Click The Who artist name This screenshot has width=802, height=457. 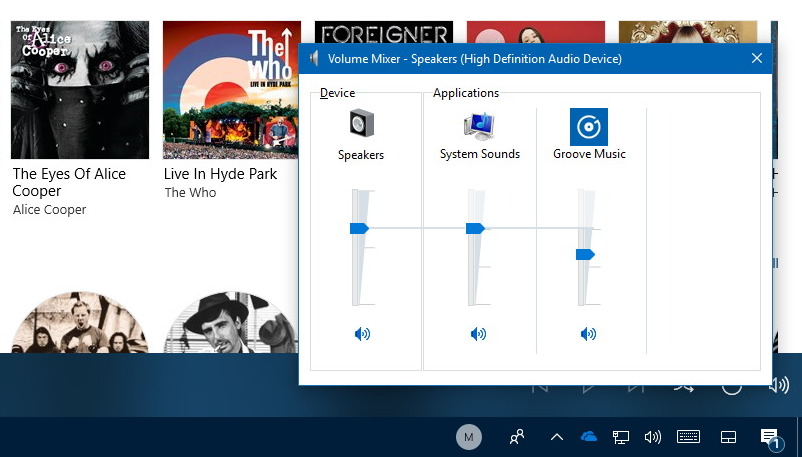tap(190, 192)
